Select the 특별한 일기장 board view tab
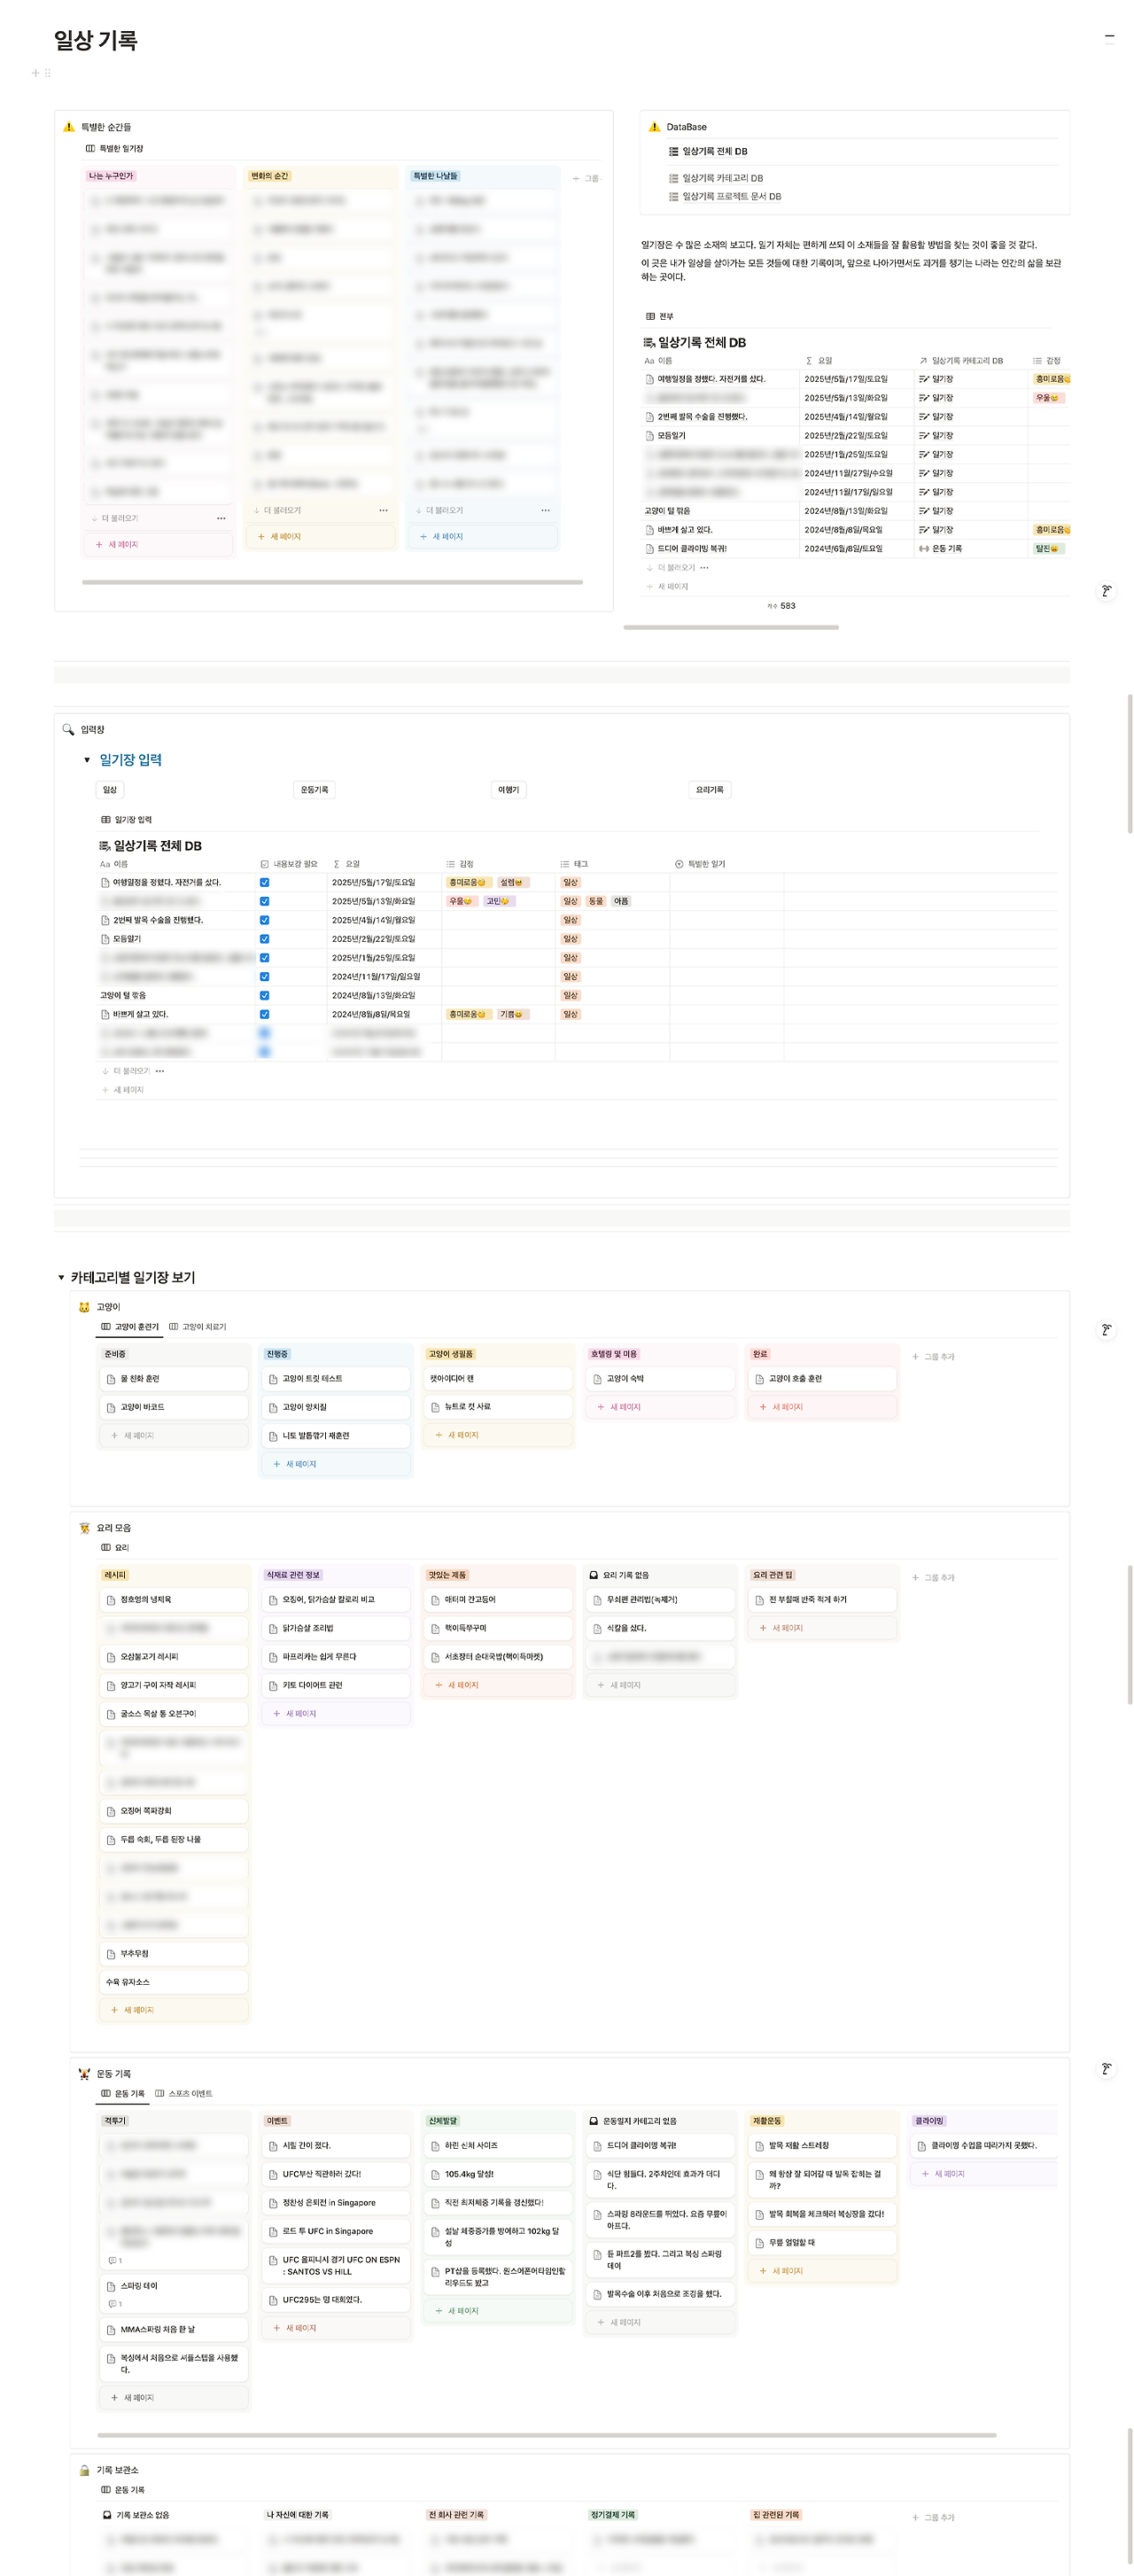Viewport: 1134px width, 2576px height. [114, 148]
